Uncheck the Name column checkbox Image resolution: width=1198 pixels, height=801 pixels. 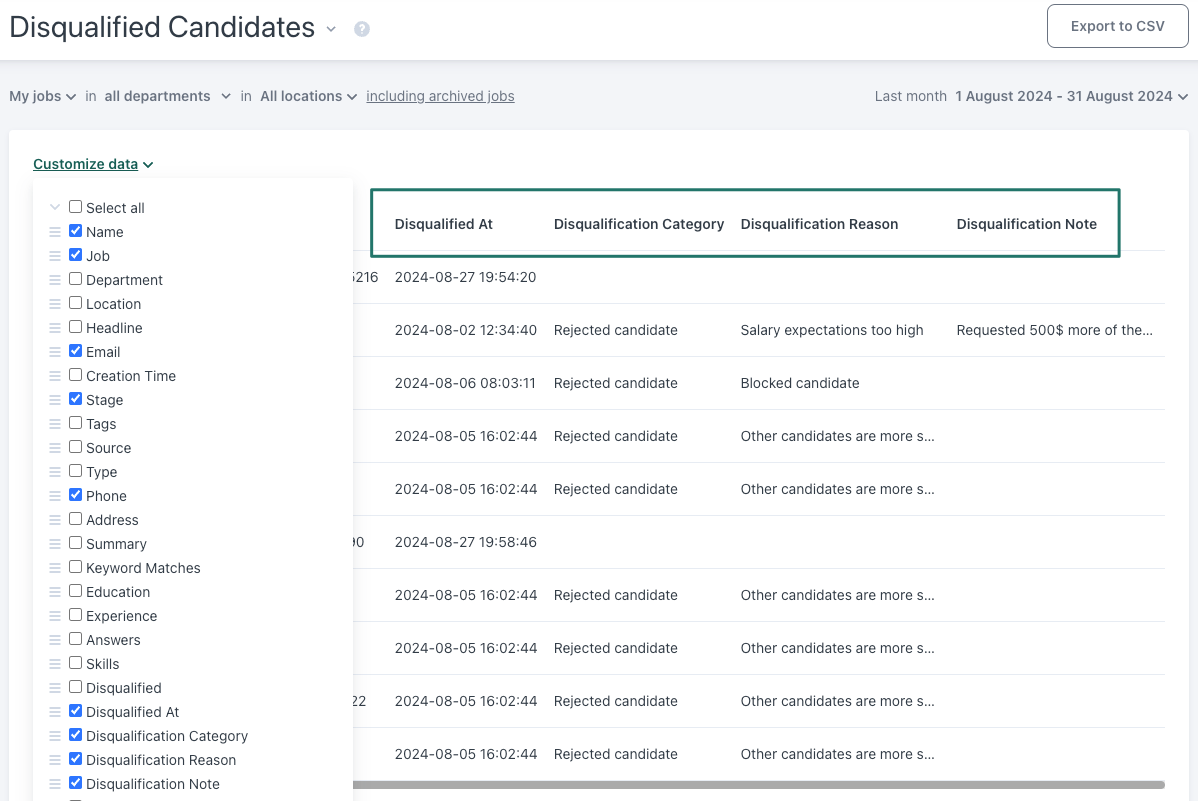click(75, 231)
